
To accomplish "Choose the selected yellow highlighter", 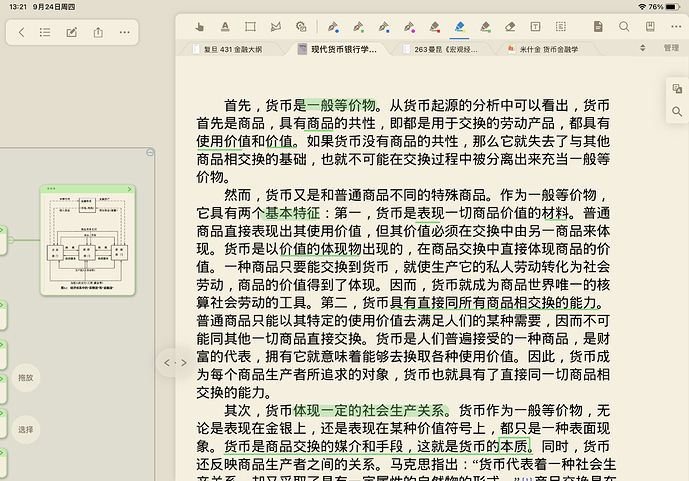I will (460, 27).
